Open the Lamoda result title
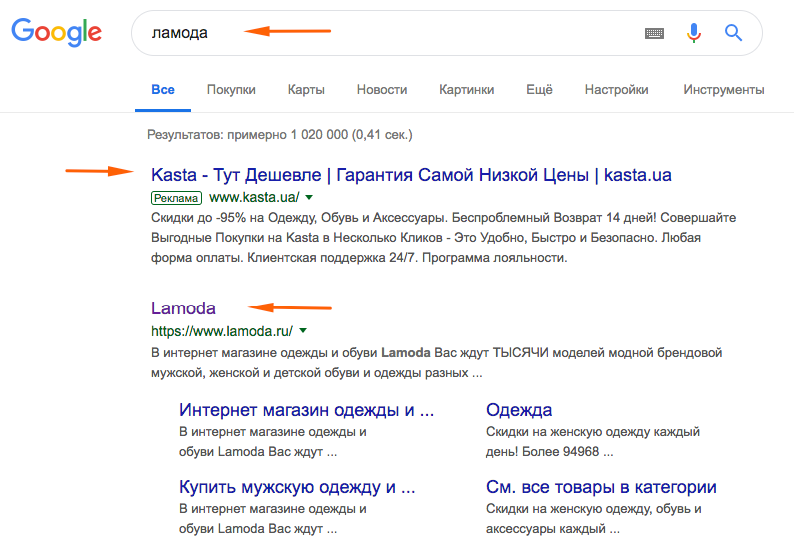The width and height of the screenshot is (794, 548). pos(183,308)
